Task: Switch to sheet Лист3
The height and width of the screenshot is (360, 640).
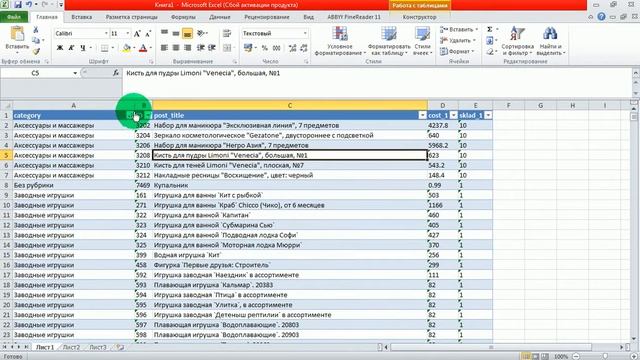Action: (x=98, y=347)
